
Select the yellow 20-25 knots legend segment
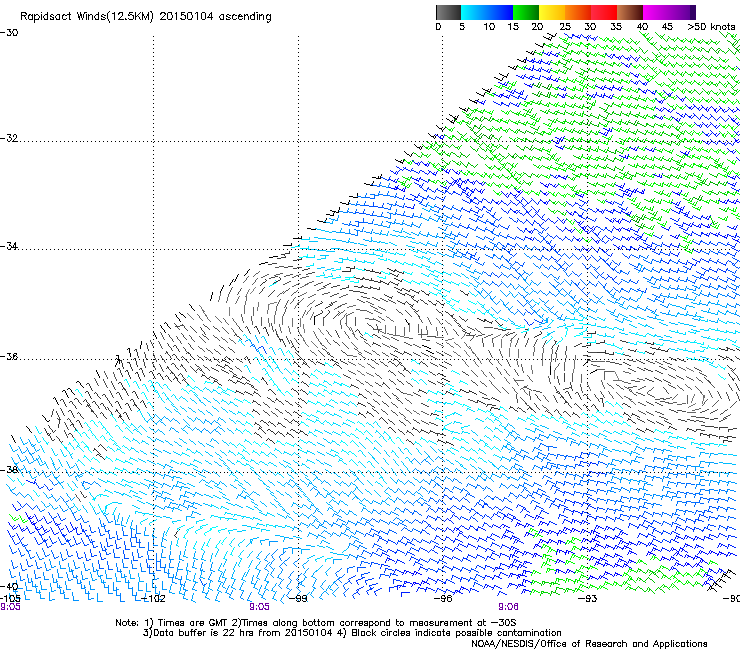click(x=552, y=12)
